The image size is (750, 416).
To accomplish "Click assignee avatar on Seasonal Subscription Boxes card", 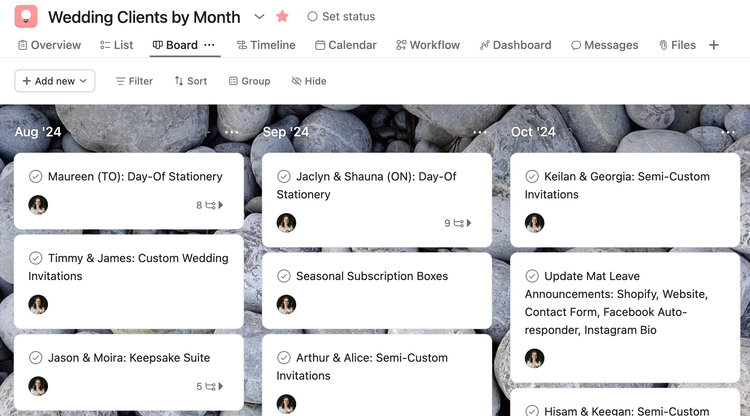I will click(287, 305).
